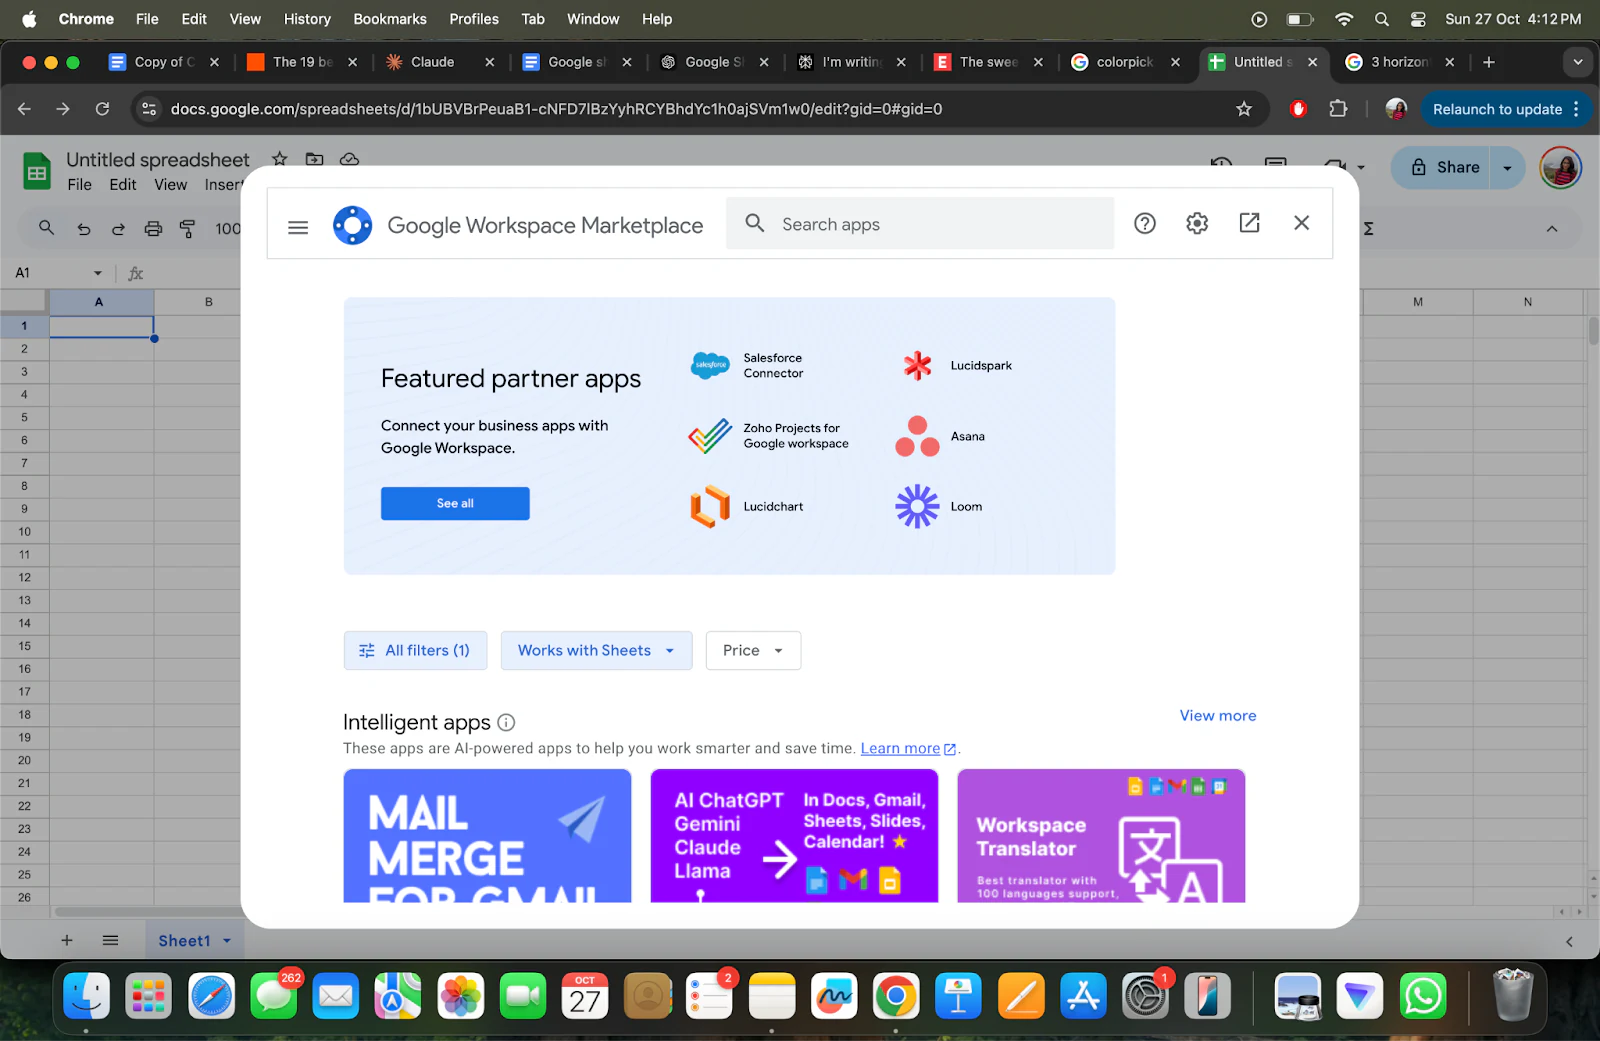Reload the page
This screenshot has height=1041, width=1600.
click(x=102, y=109)
